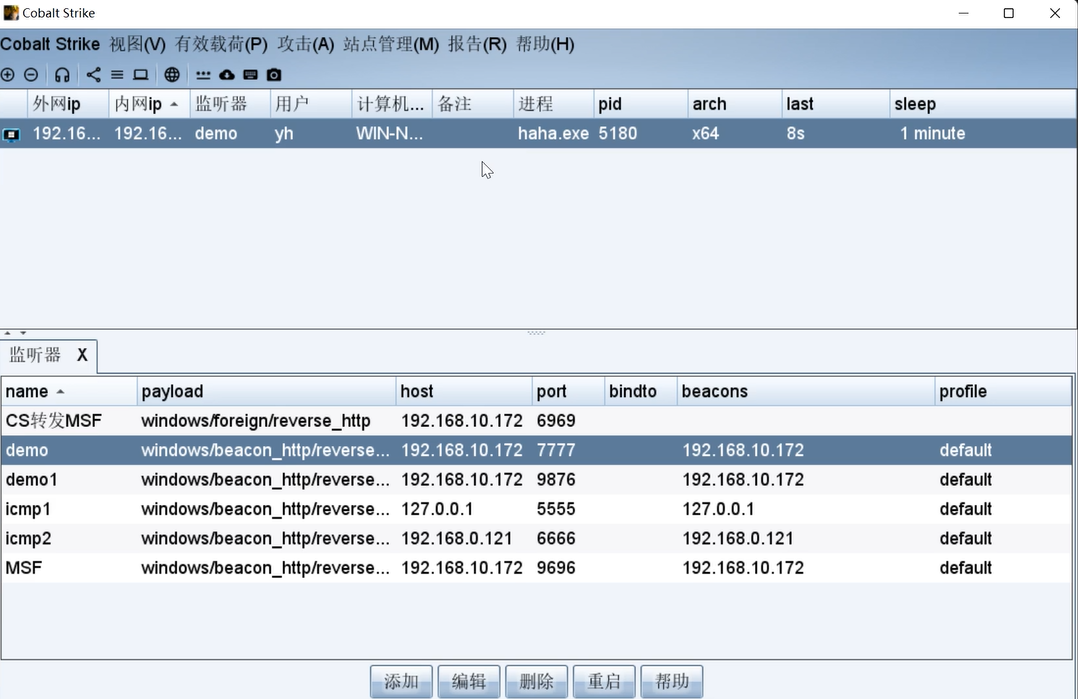Show targets with the laptop icon

[141, 75]
